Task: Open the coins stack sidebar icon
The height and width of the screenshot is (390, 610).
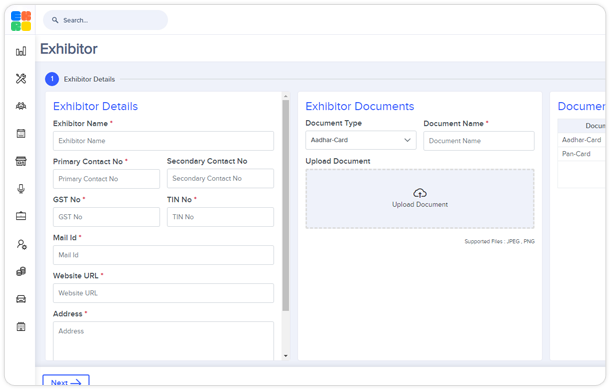Action: pos(21,271)
